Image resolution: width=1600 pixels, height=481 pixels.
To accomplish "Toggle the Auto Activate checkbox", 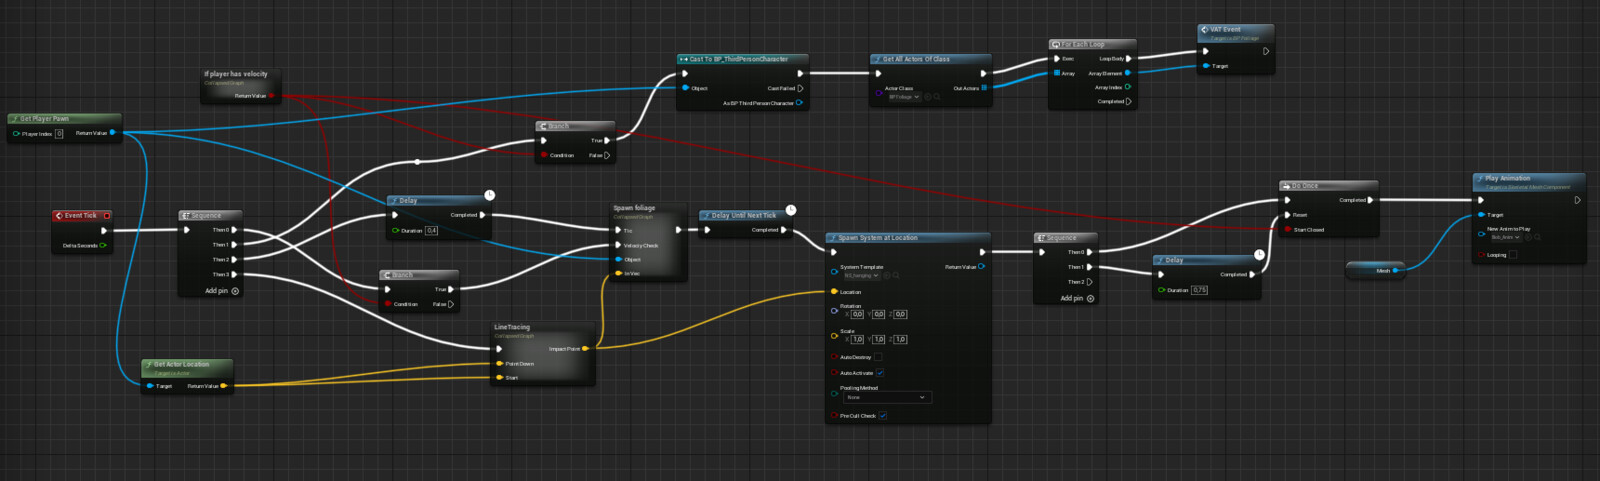I will click(x=880, y=373).
